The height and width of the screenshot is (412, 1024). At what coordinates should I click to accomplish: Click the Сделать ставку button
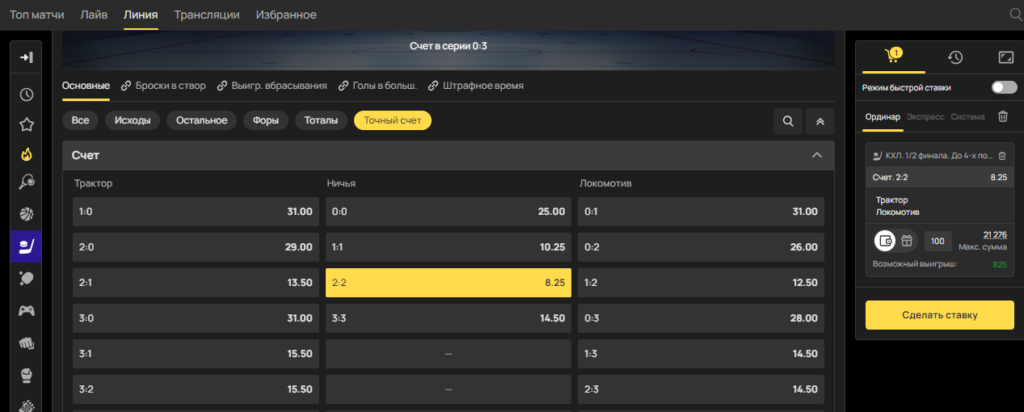pos(940,315)
